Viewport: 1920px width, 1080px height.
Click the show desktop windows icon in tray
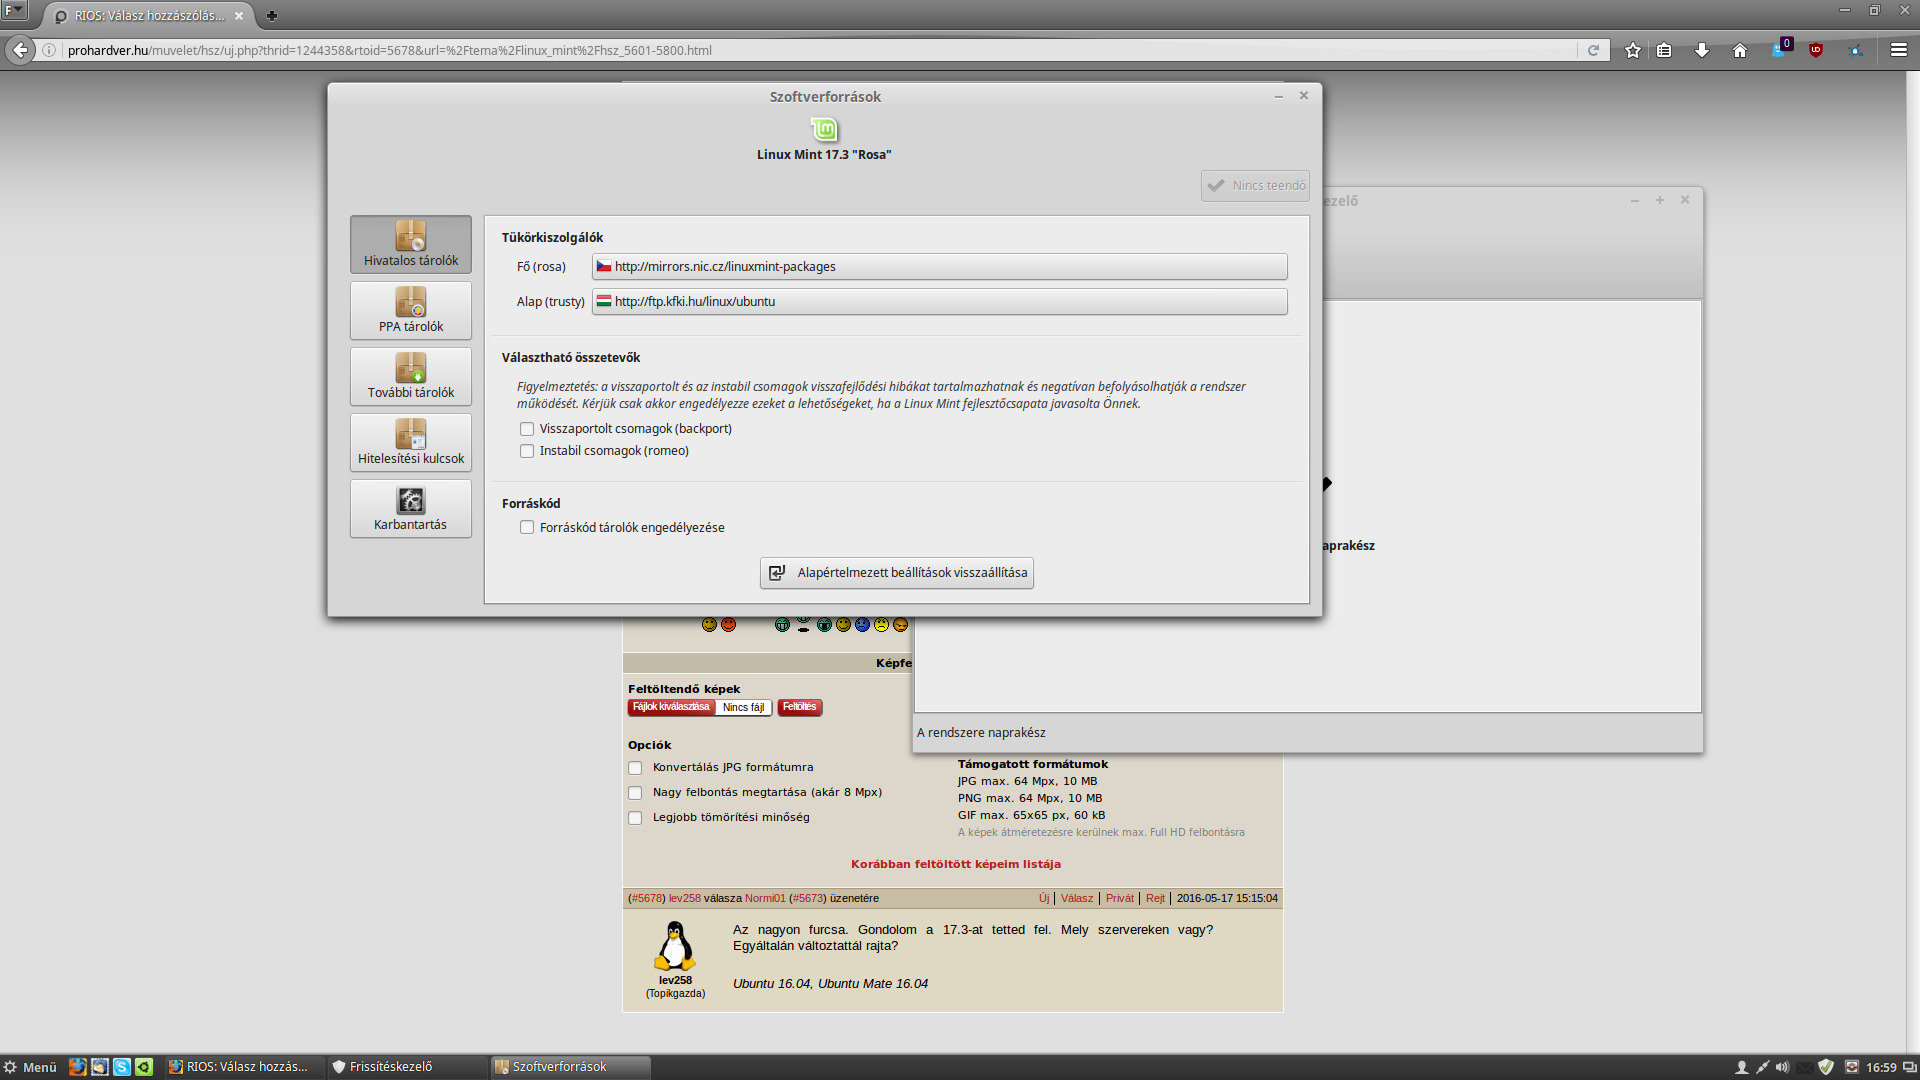[x=1910, y=1067]
